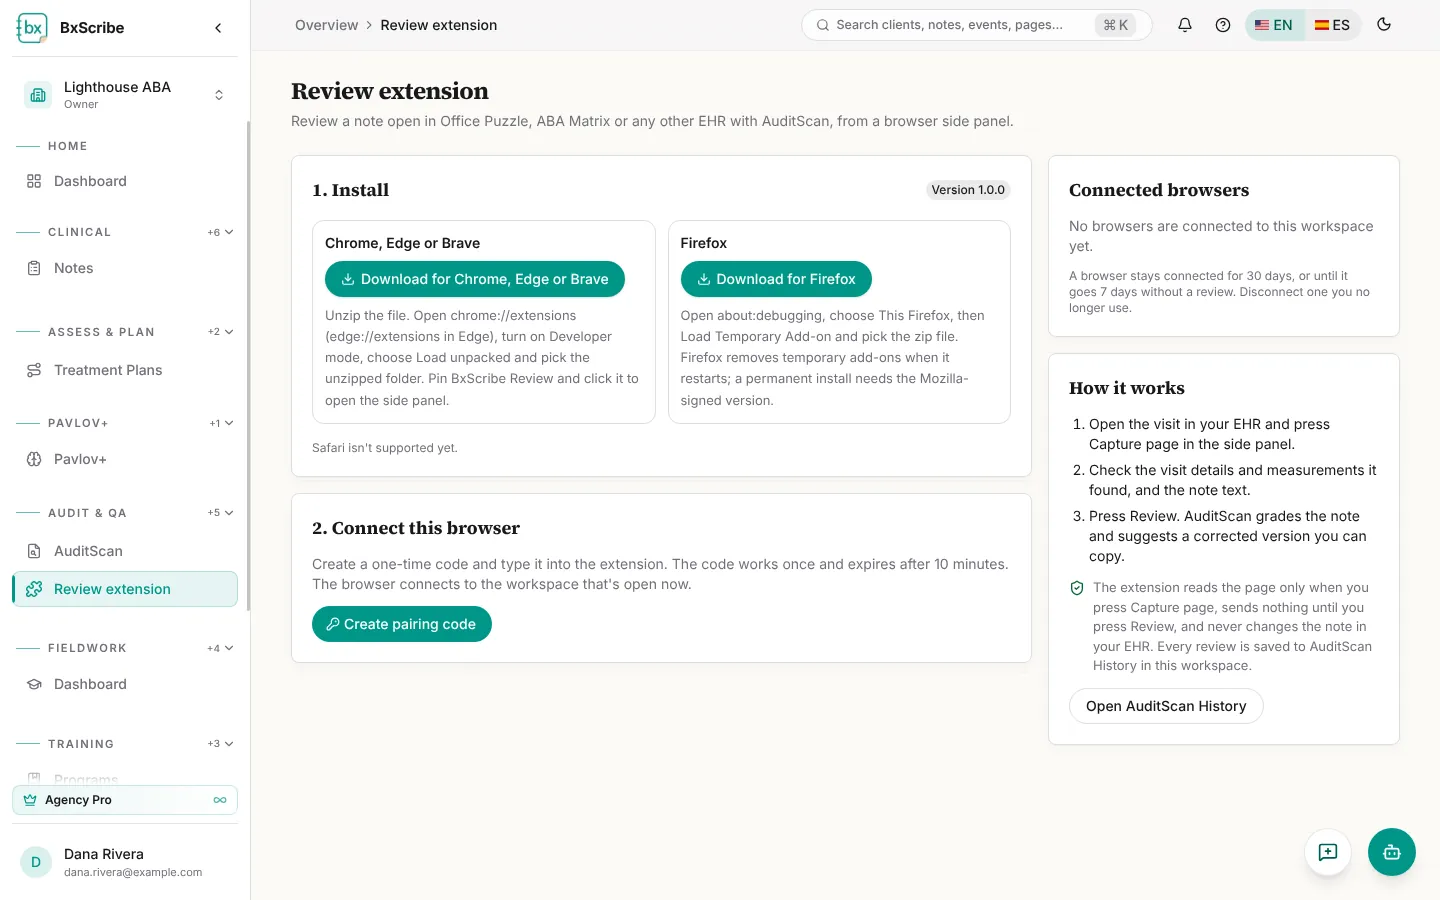Click the "2. Connect this browser" heading
1440x900 pixels.
pos(416,528)
